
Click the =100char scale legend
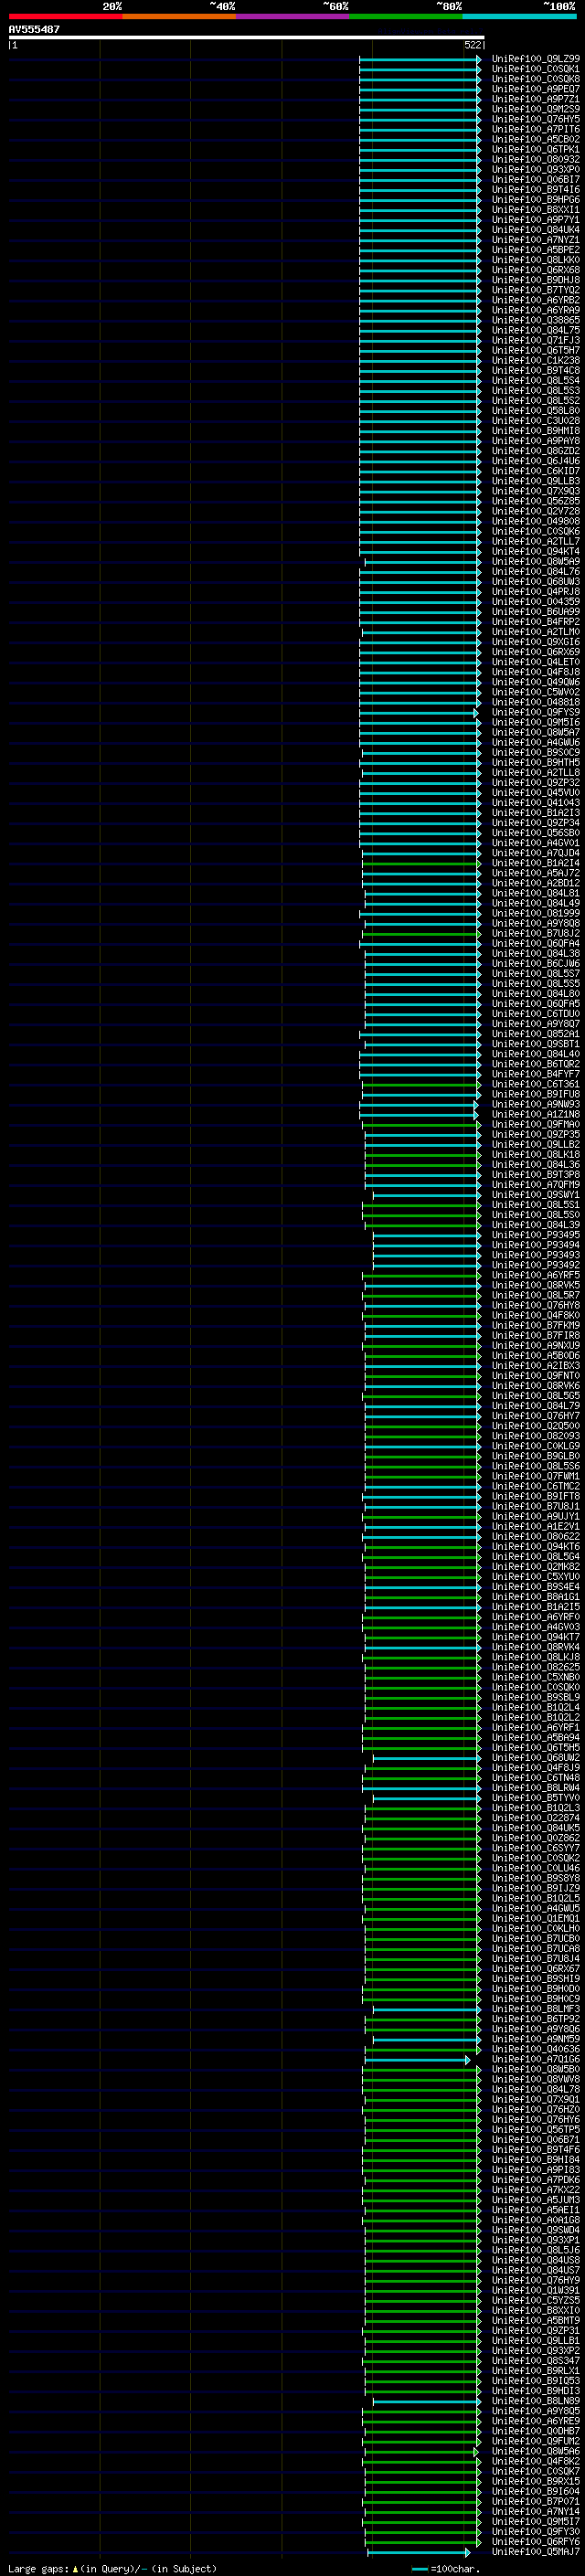(446, 2569)
